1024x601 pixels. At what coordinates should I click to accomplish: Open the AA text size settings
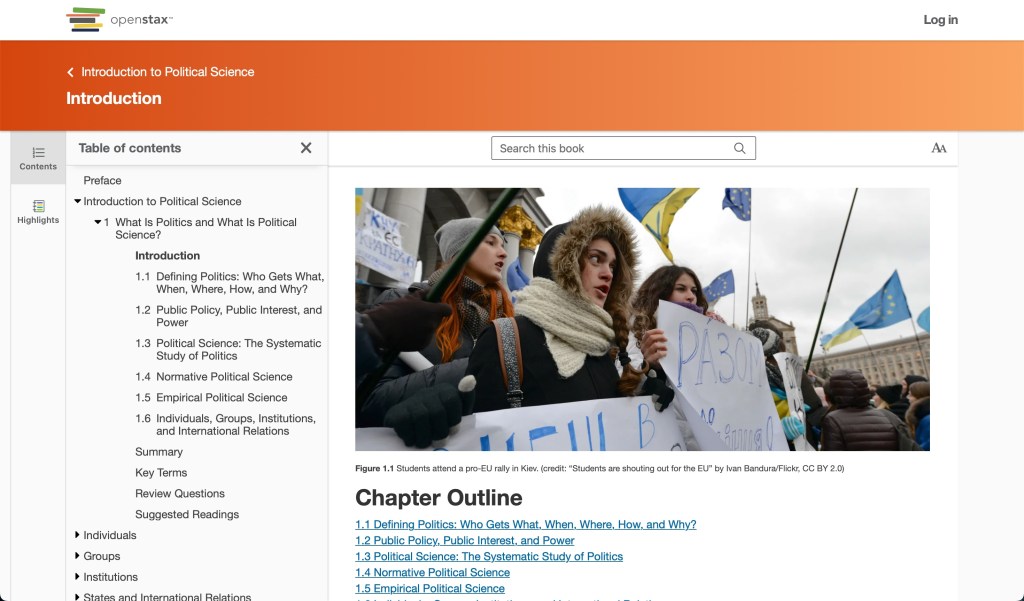938,147
